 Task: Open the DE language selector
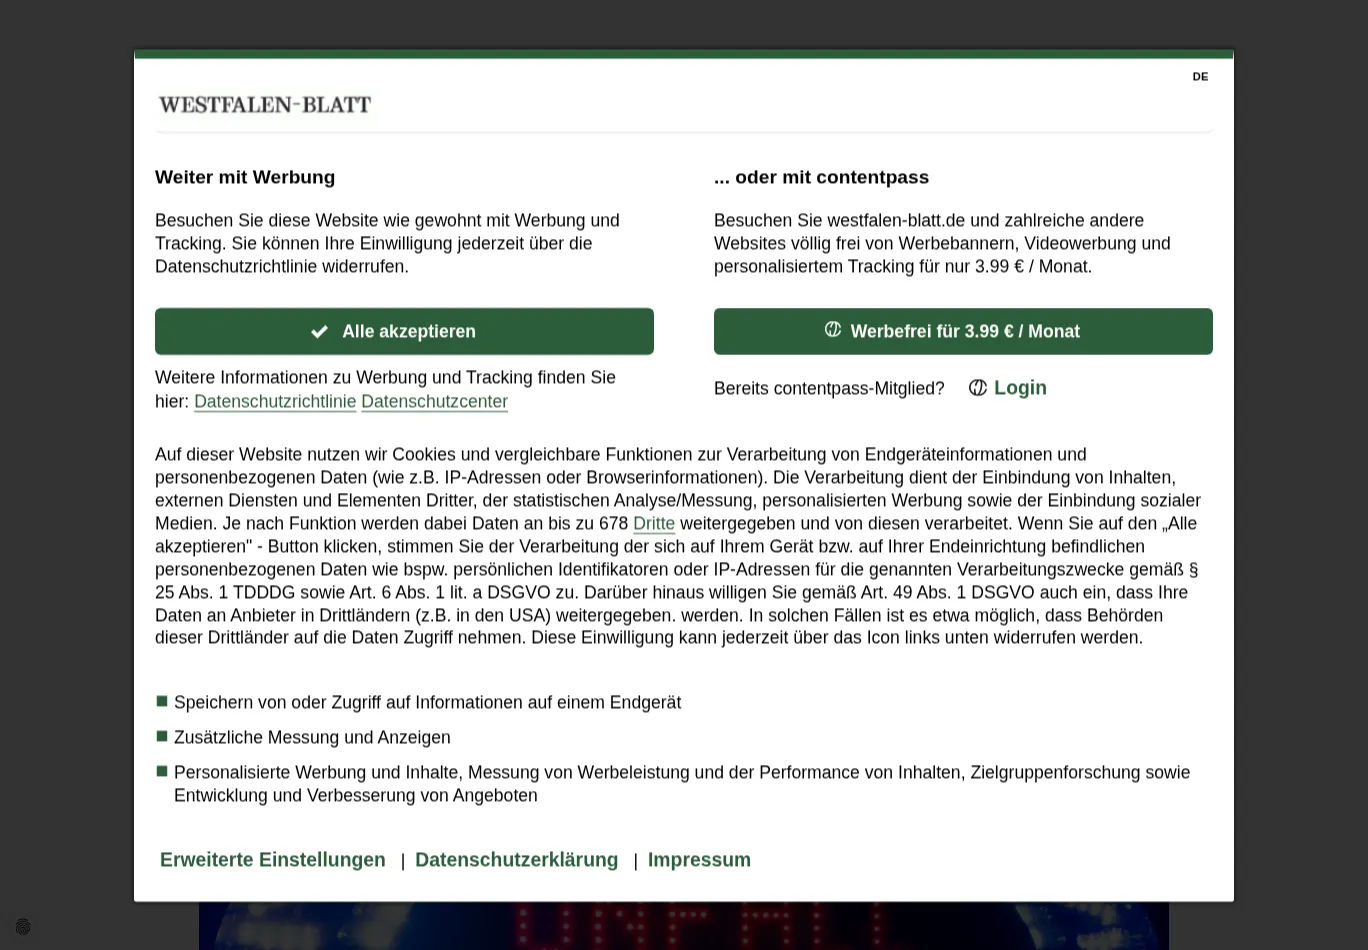point(1200,77)
